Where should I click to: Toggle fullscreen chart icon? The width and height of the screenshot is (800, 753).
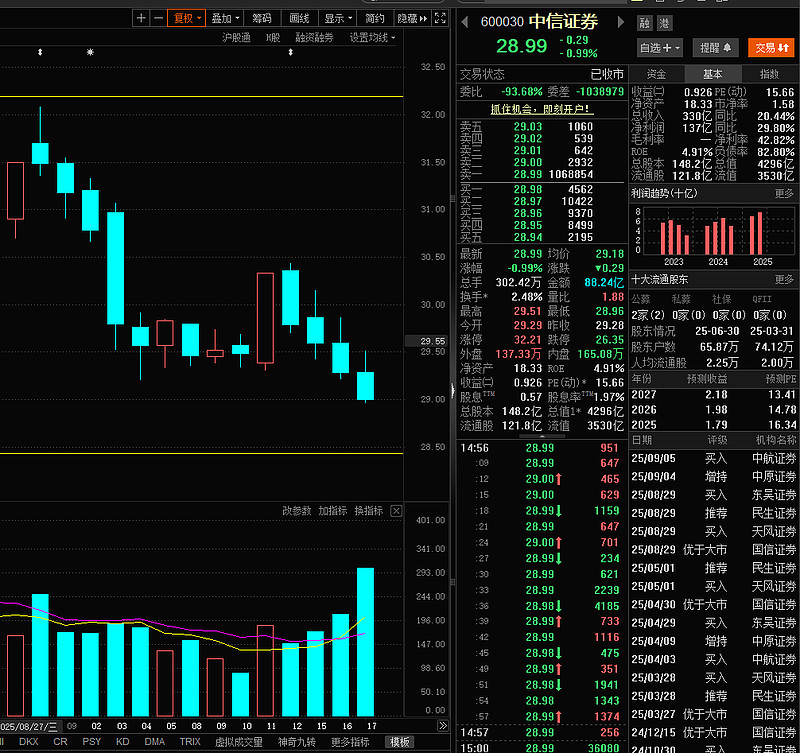click(x=440, y=18)
